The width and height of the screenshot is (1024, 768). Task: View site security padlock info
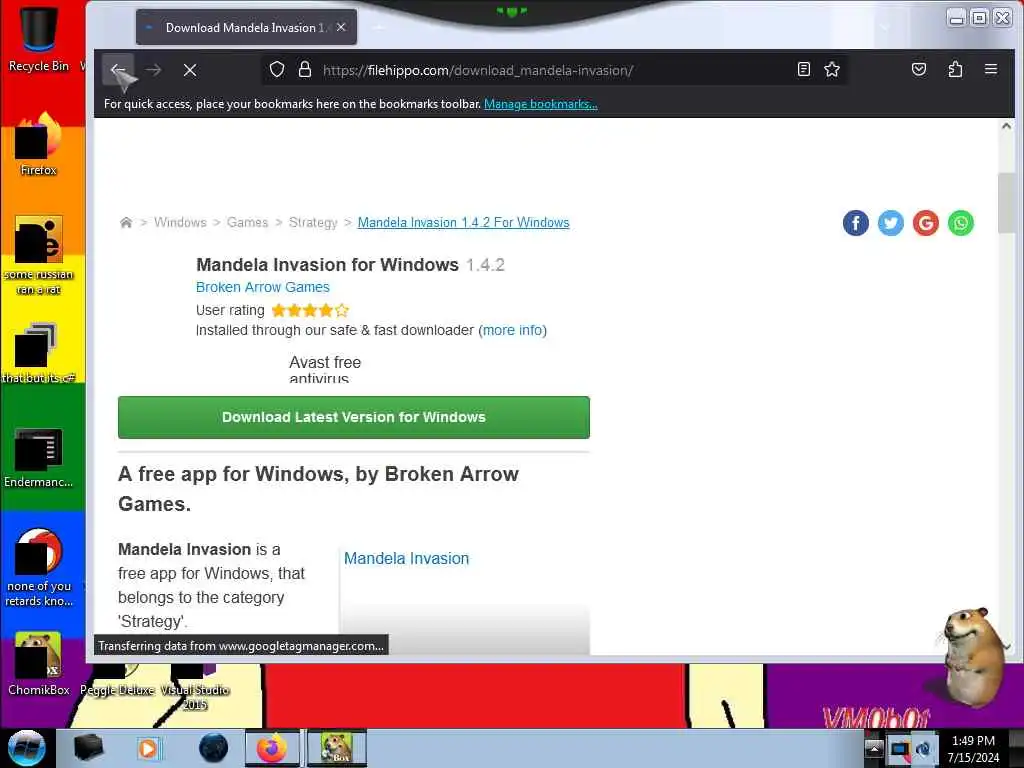tap(305, 69)
